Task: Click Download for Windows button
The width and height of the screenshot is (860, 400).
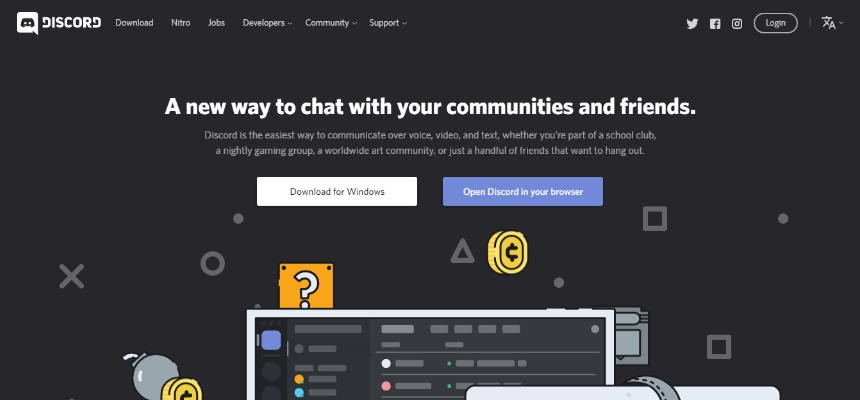Action: click(x=337, y=191)
